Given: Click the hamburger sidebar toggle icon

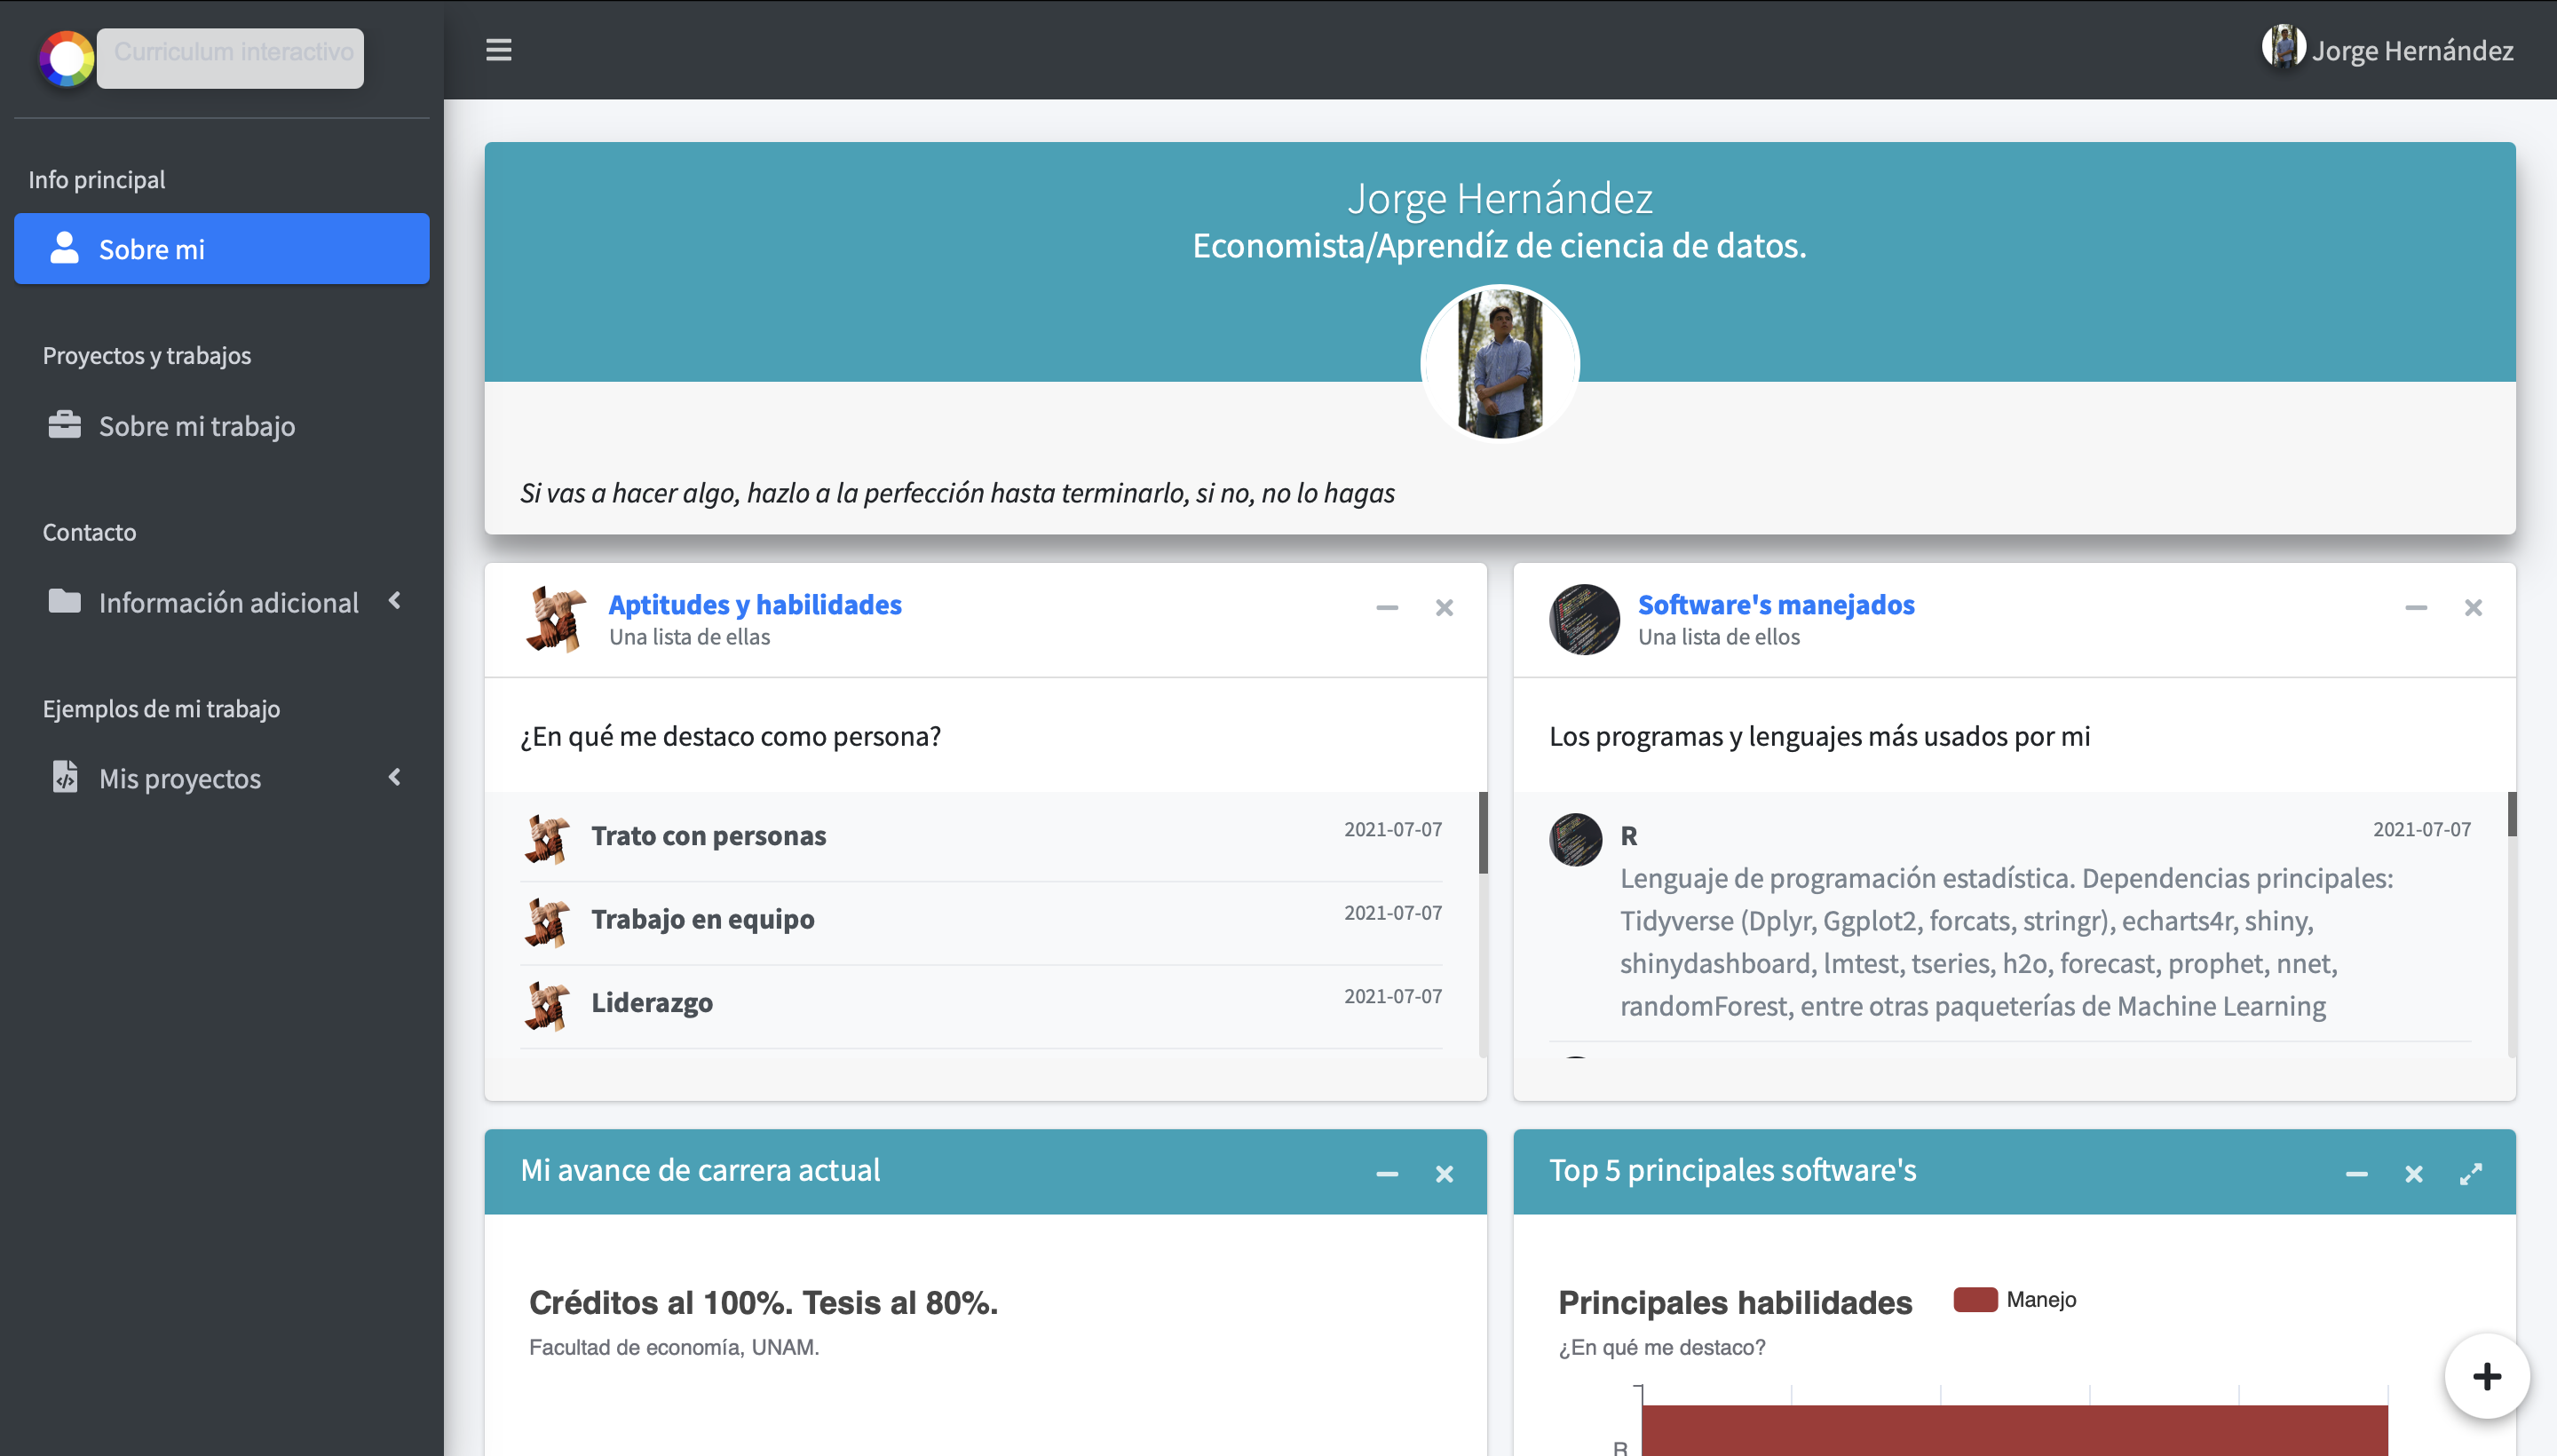Looking at the screenshot, I should 498,50.
